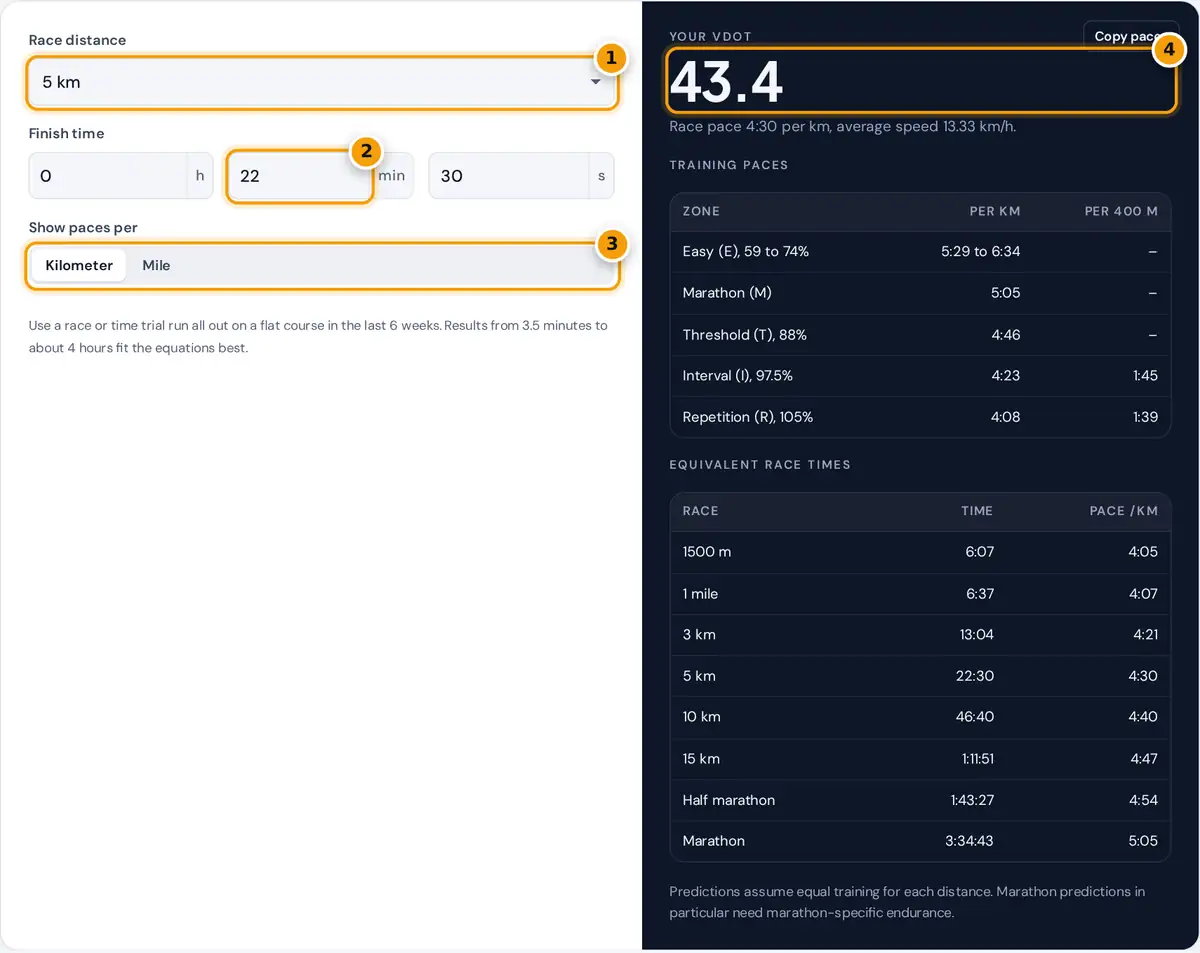
Task: Click the 10 km pace 4:40
Action: pyautogui.click(x=1143, y=717)
